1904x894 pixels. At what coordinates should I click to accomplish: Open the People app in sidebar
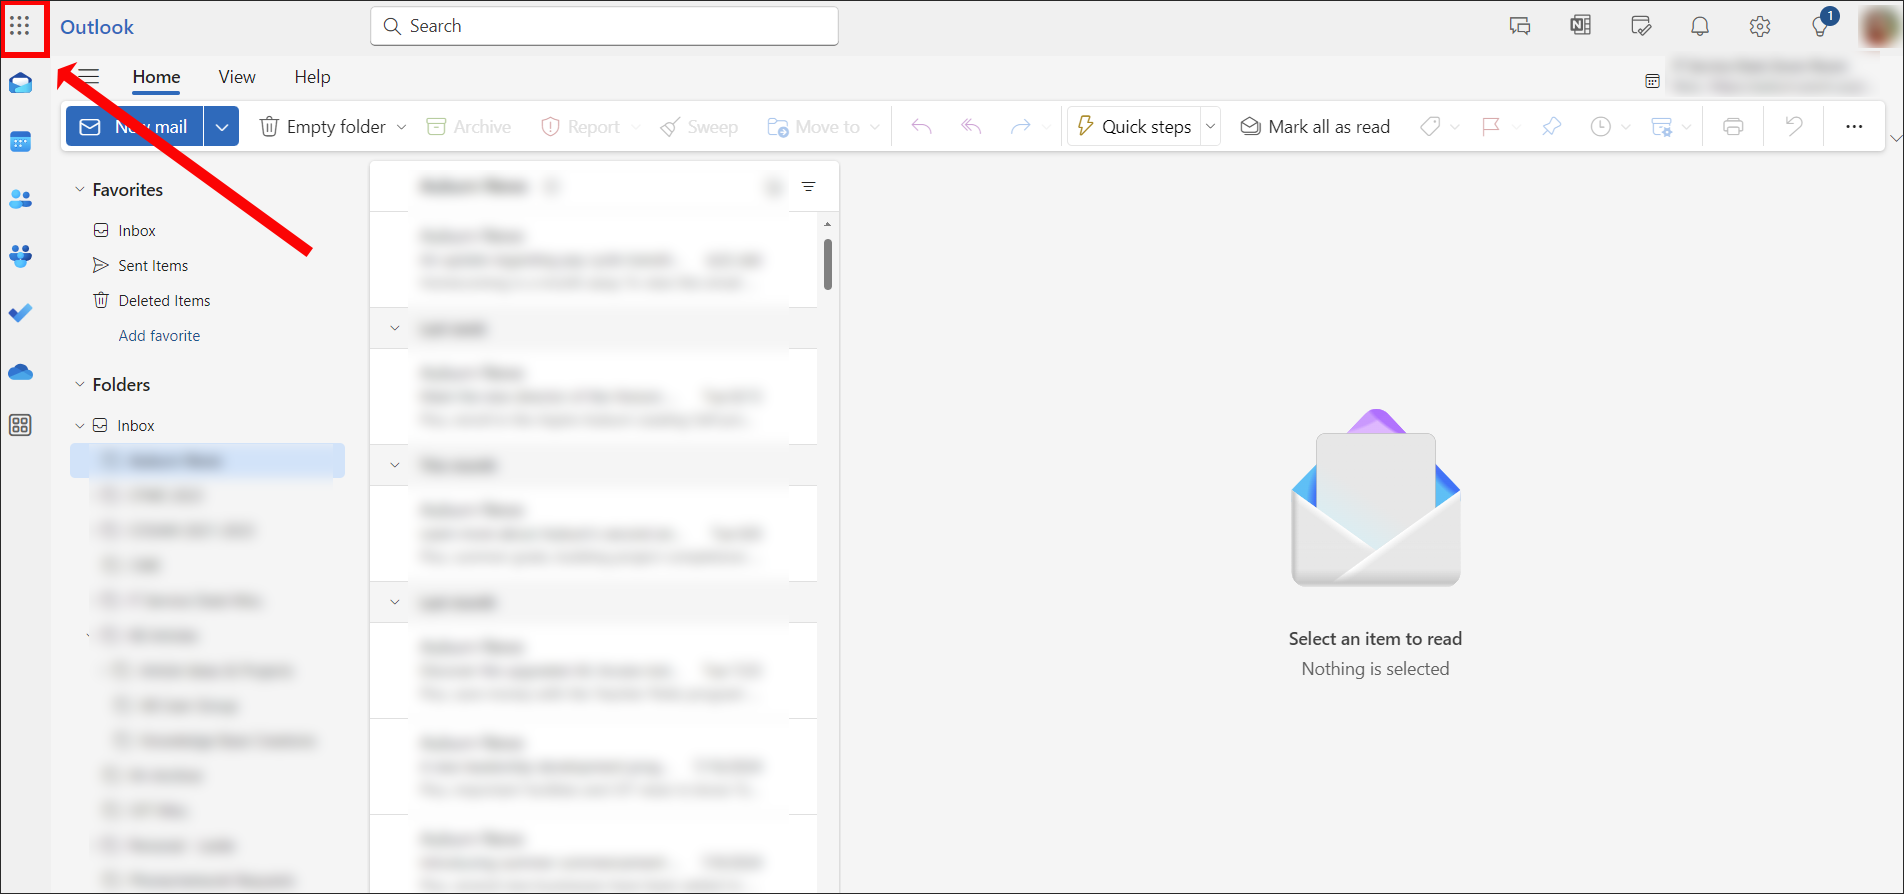point(20,200)
